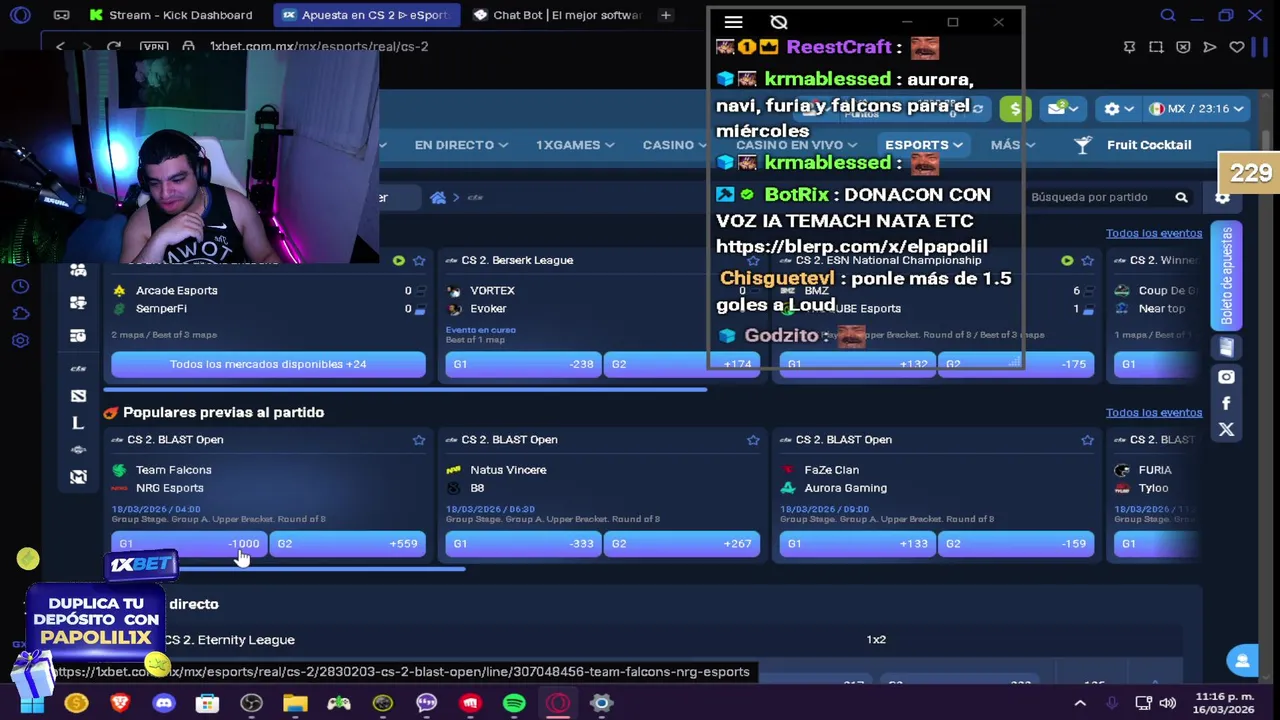Bet G2 +559 on NRG Esports
Viewport: 1280px width, 720px height.
coord(347,544)
